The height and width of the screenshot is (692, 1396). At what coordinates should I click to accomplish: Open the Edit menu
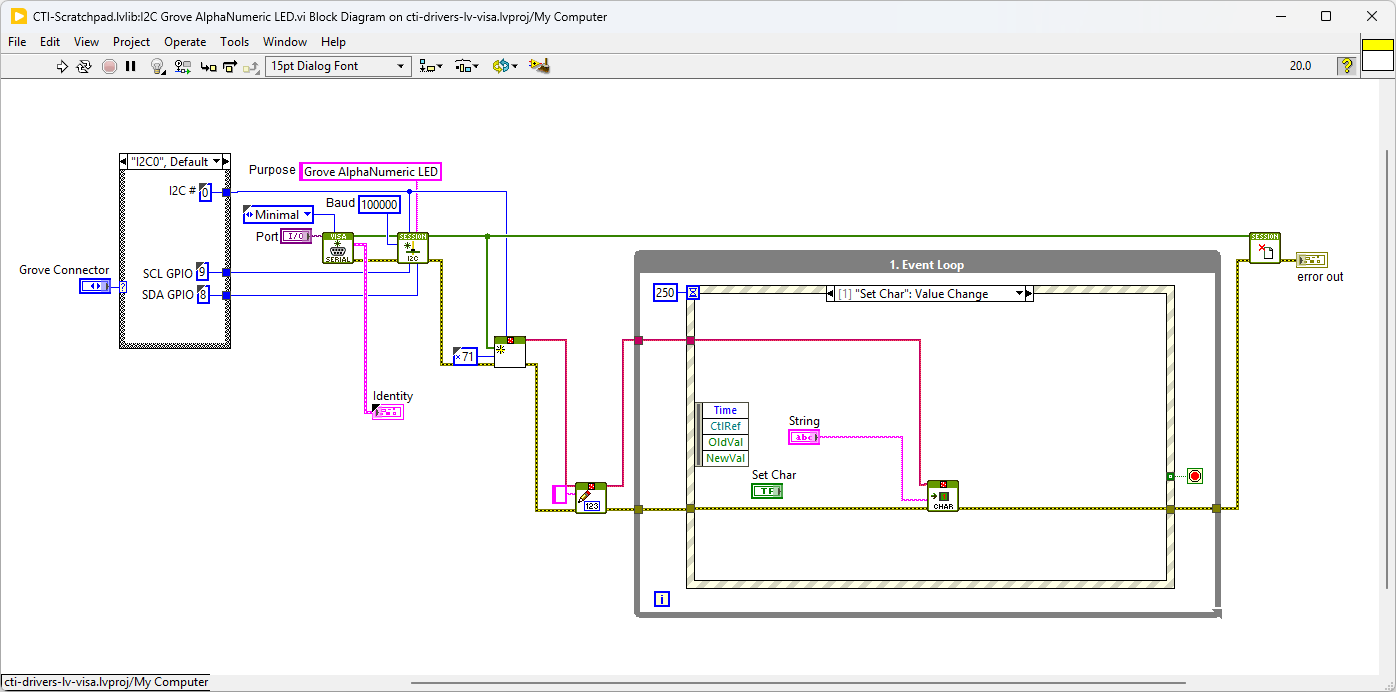pos(50,42)
